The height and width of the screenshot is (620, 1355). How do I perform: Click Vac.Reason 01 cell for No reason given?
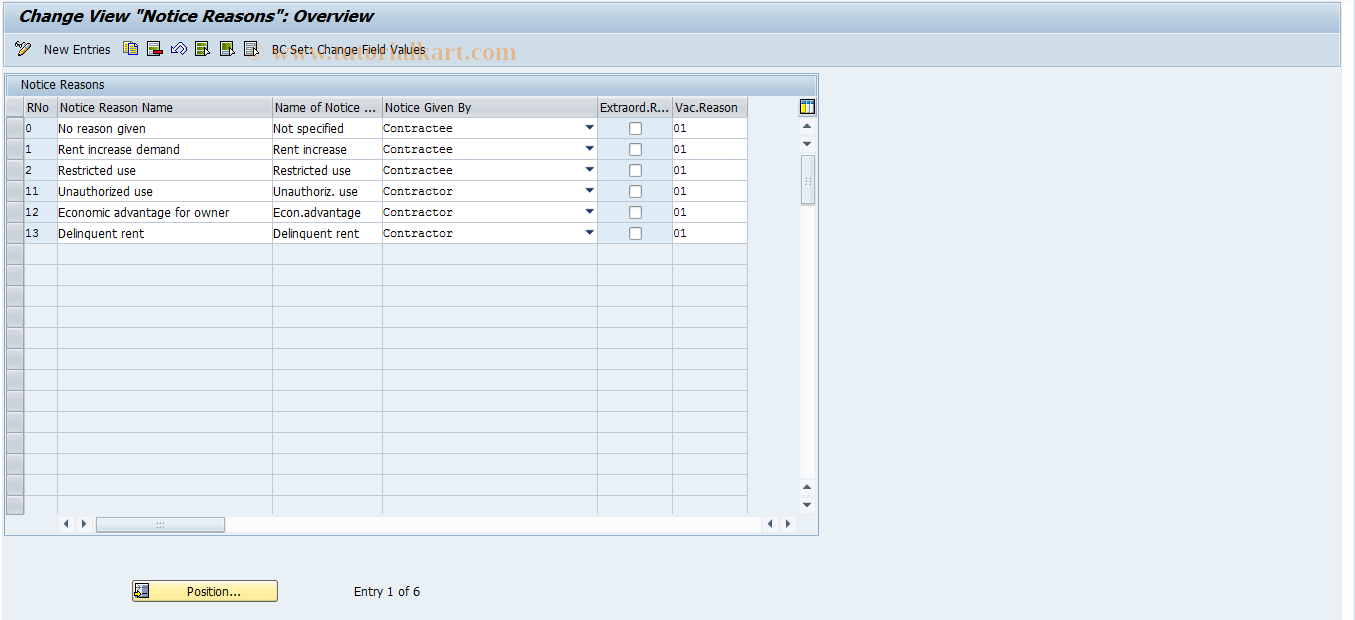[710, 128]
